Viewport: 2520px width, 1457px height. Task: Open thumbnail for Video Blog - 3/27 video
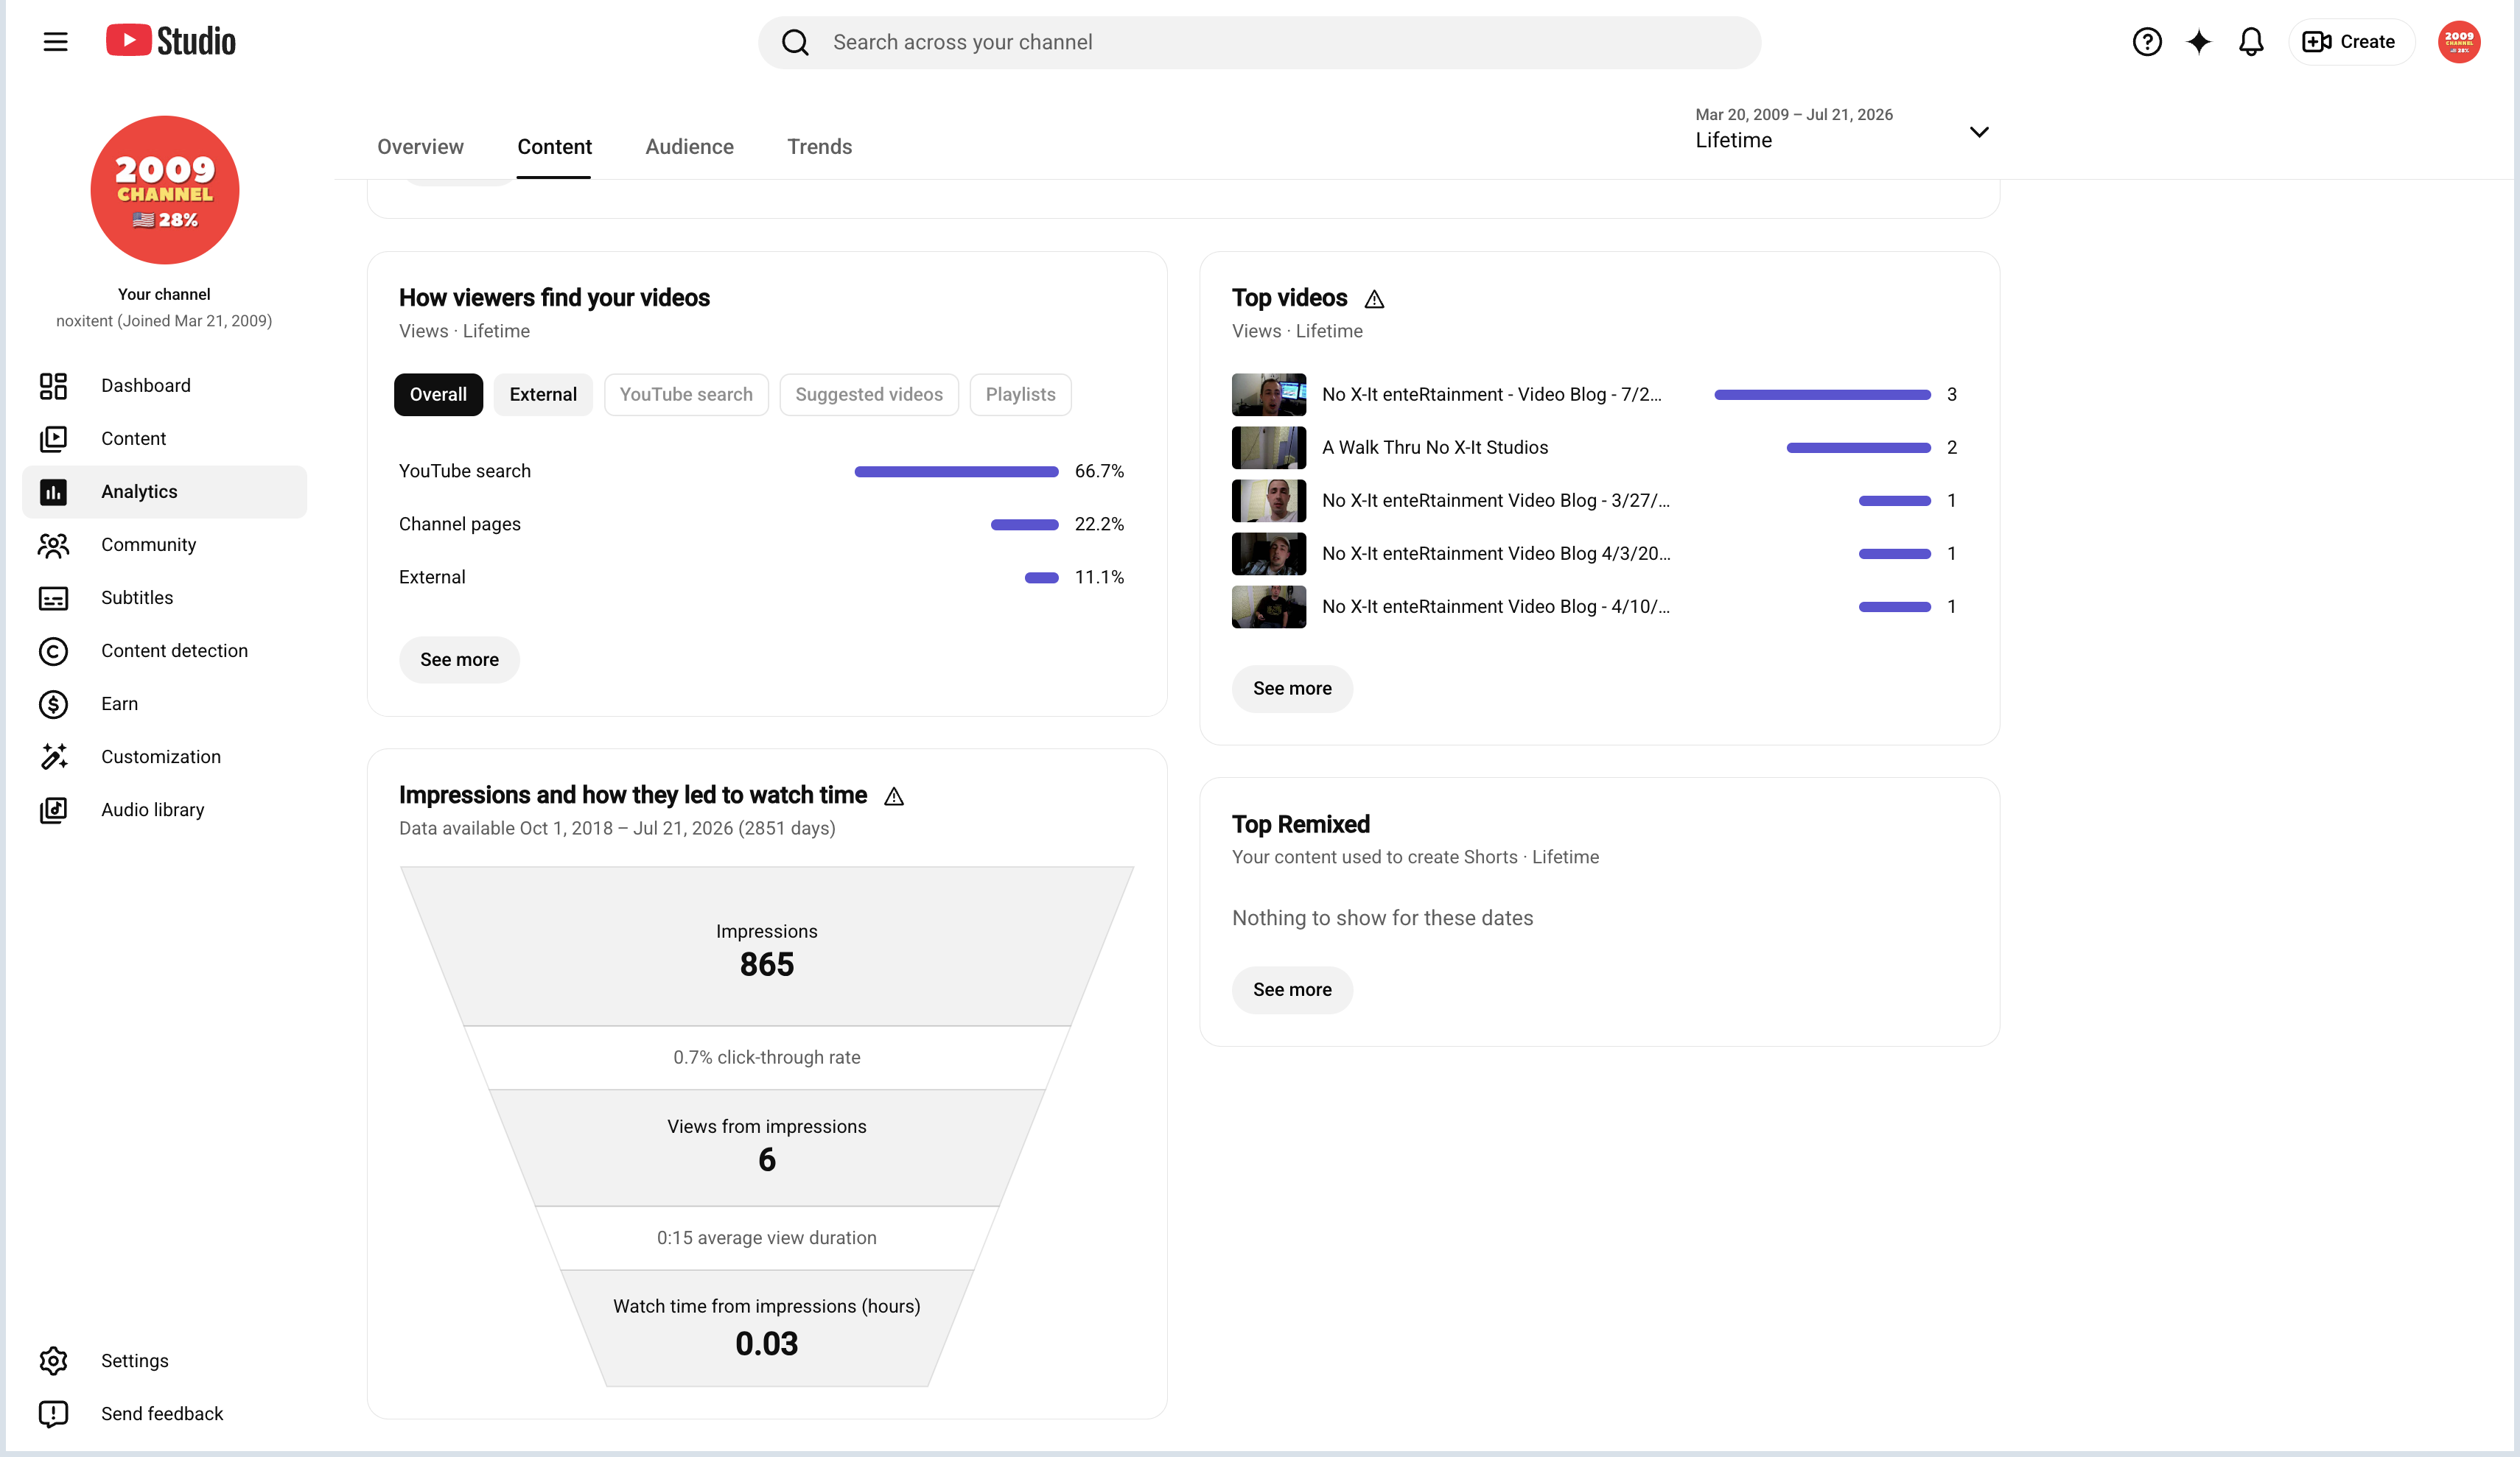point(1268,501)
